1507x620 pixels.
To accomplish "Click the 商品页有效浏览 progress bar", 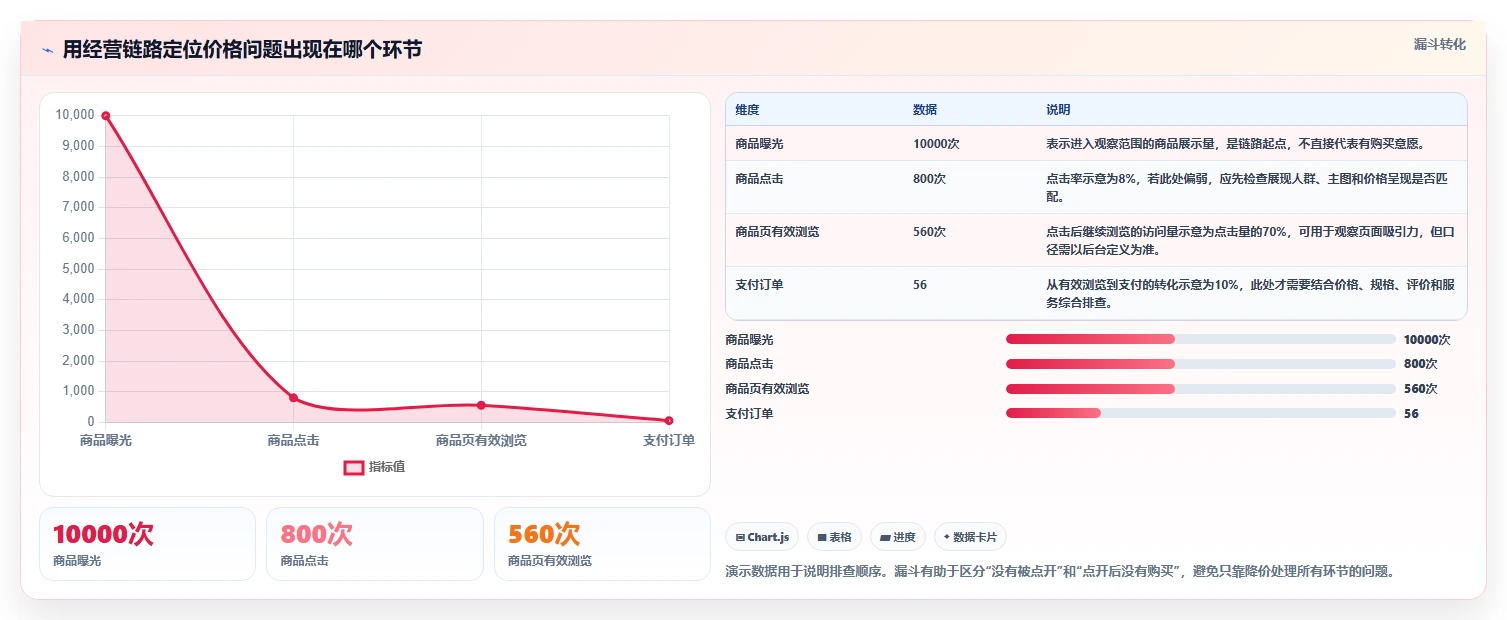I will tap(1200, 389).
